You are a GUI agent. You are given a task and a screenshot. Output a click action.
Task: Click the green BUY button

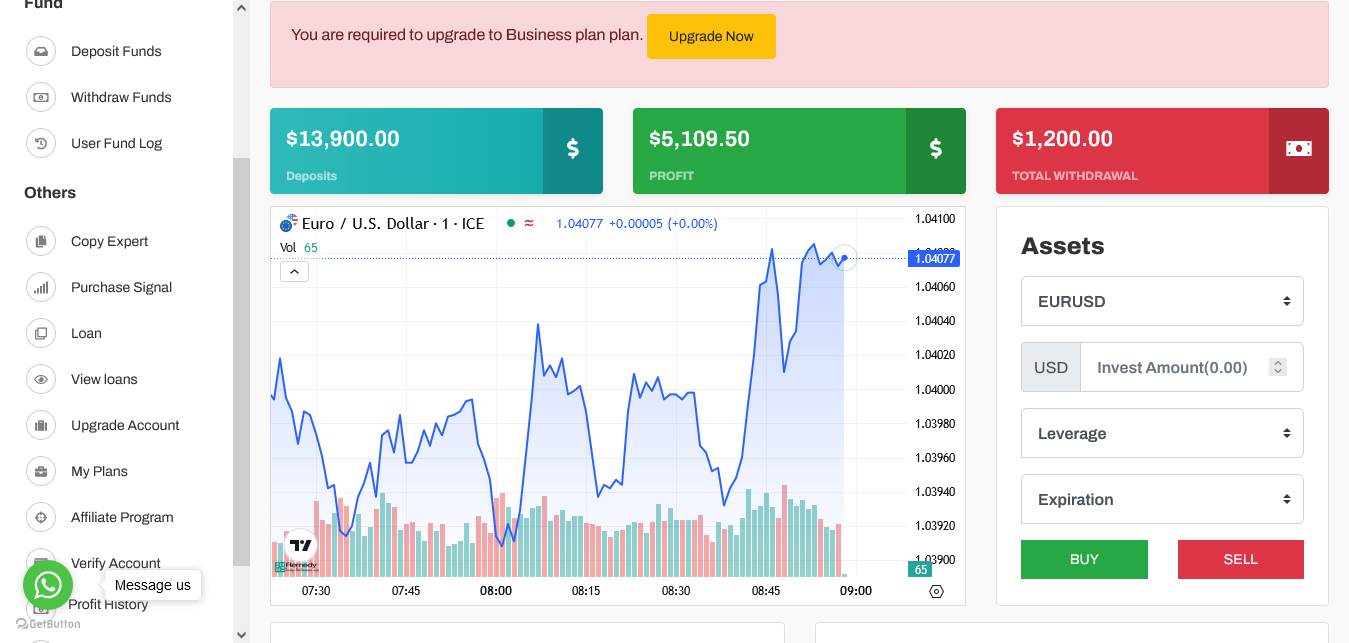click(1084, 559)
